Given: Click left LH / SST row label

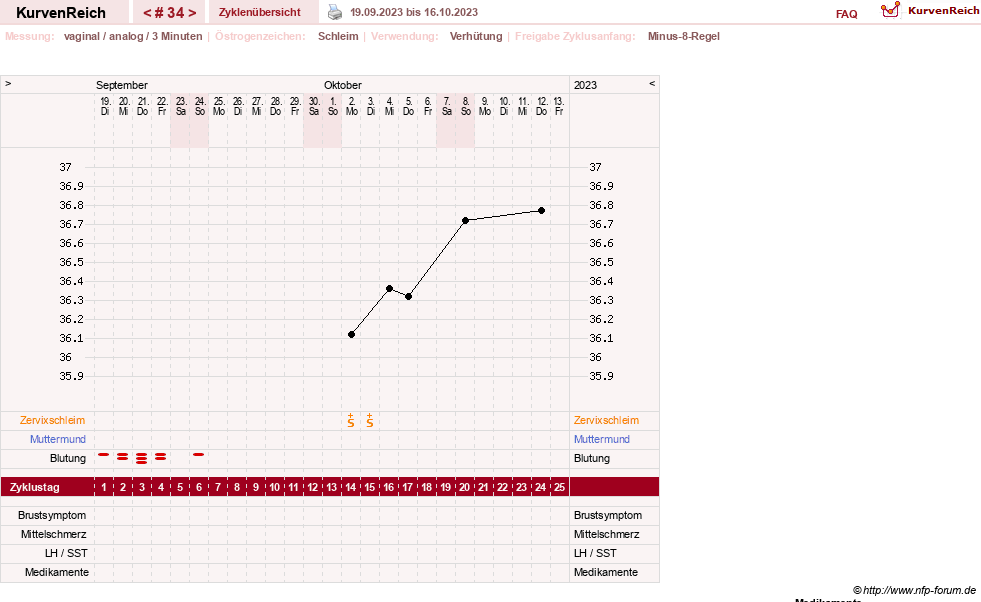Looking at the screenshot, I should (66, 553).
